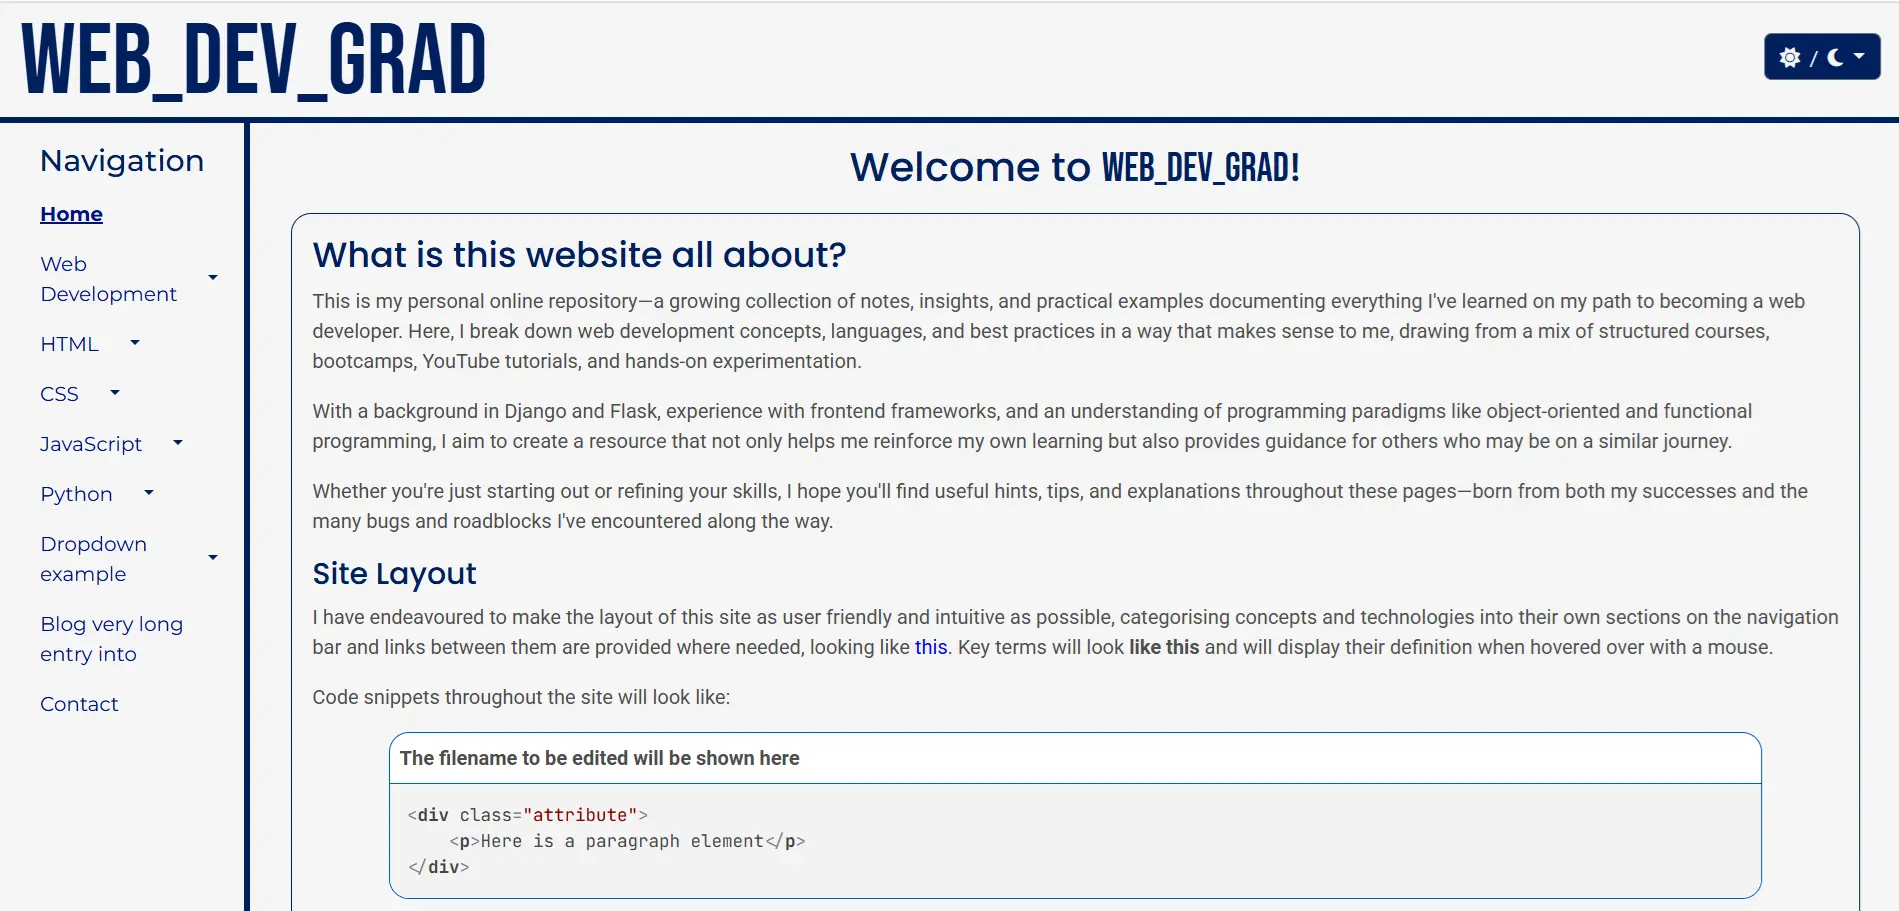The width and height of the screenshot is (1899, 911).
Task: Click 'What is this website all about?' heading
Action: pos(579,255)
